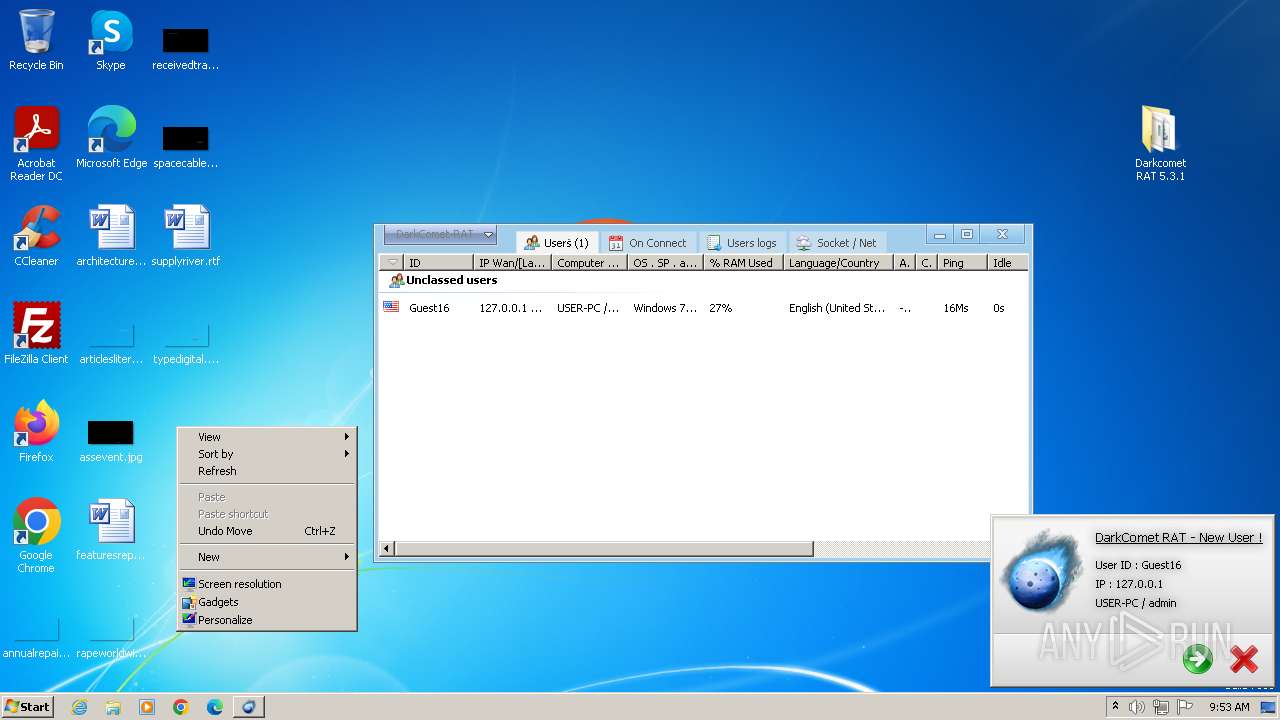
Task: Expand the Sort by submenu
Action: click(267, 454)
